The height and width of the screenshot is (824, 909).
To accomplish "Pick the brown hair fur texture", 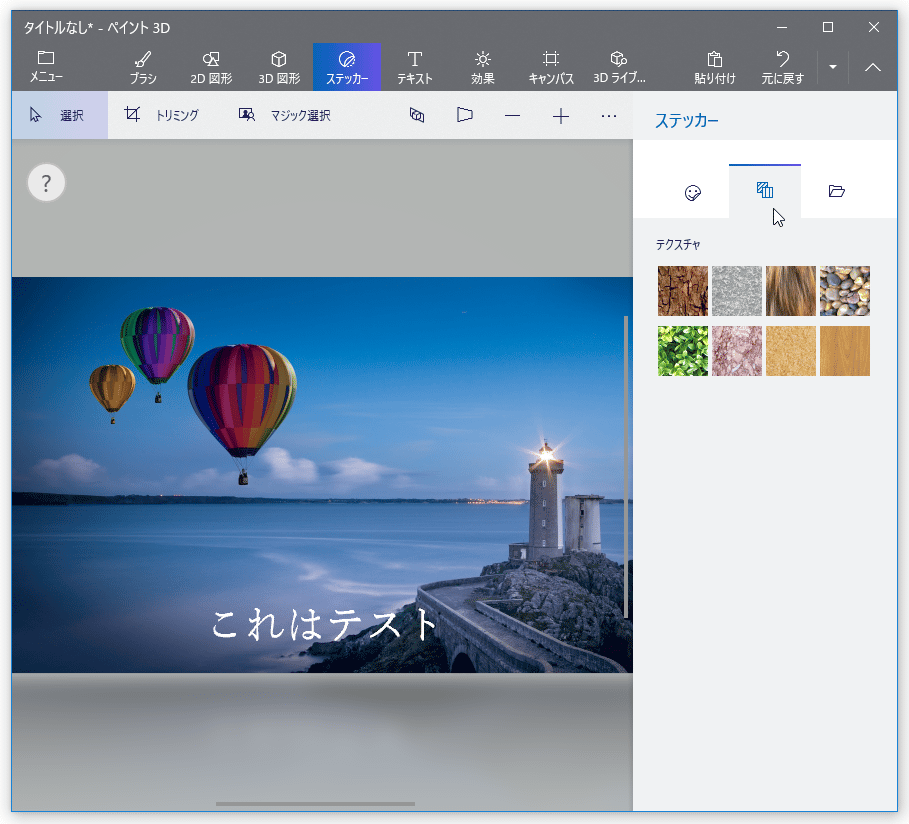I will tap(791, 291).
